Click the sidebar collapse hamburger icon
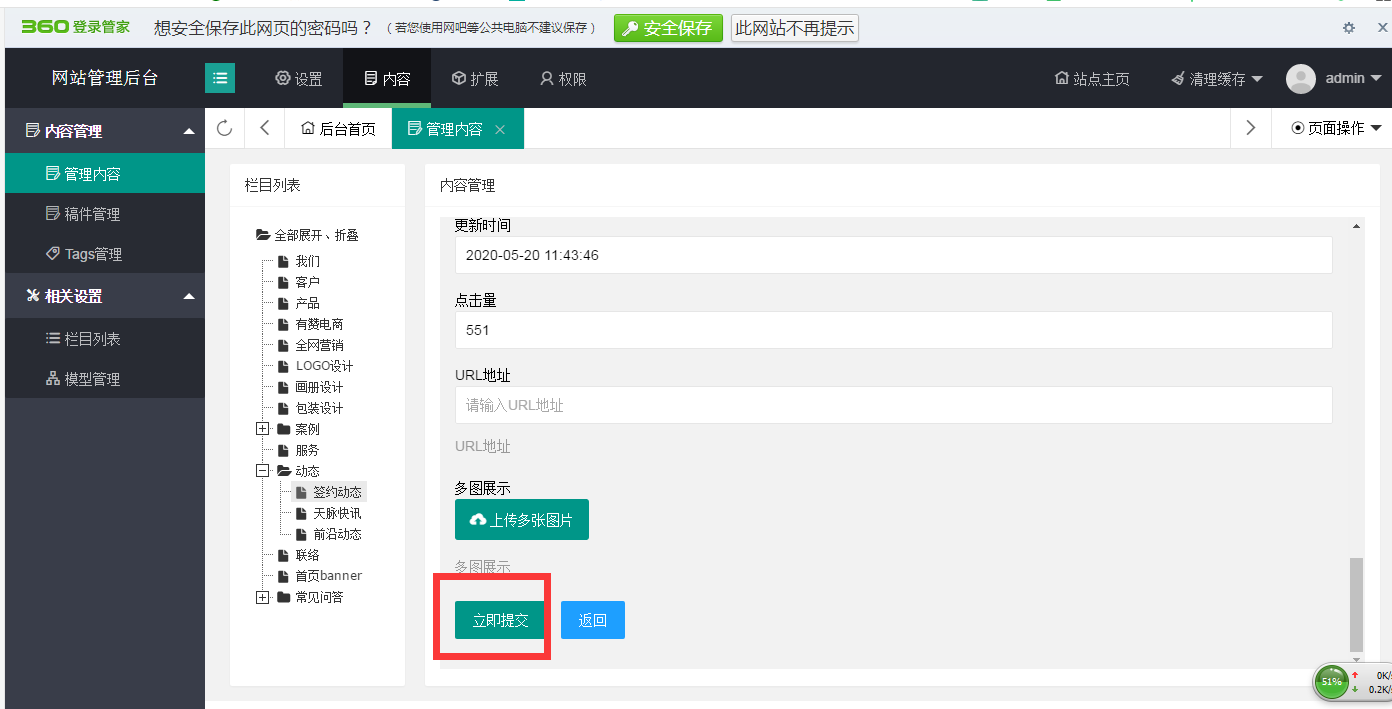This screenshot has height=709, width=1392. [220, 78]
